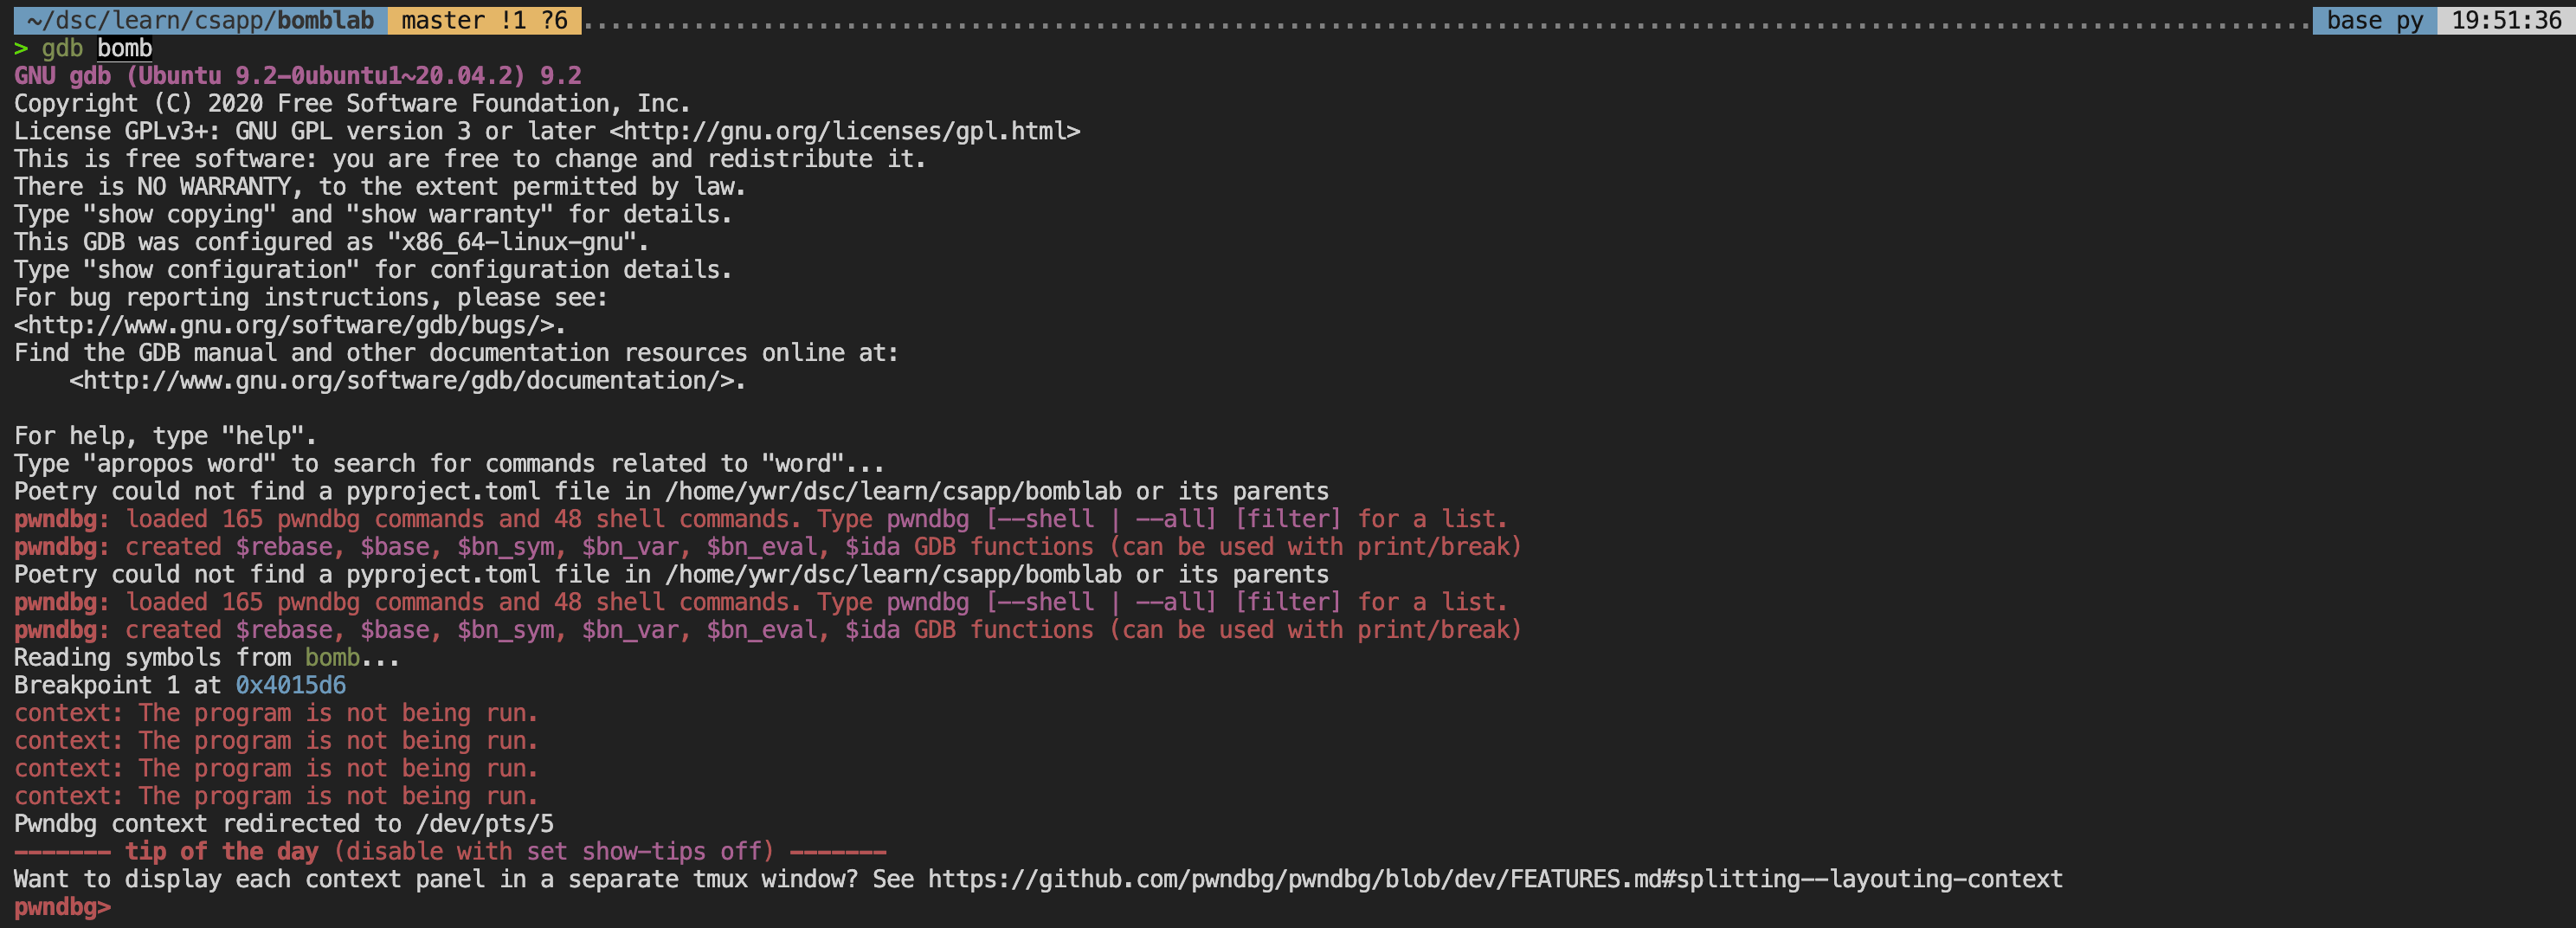The width and height of the screenshot is (2576, 928).
Task: Click the pwndbg> prompt at the bottom
Action: 62,907
